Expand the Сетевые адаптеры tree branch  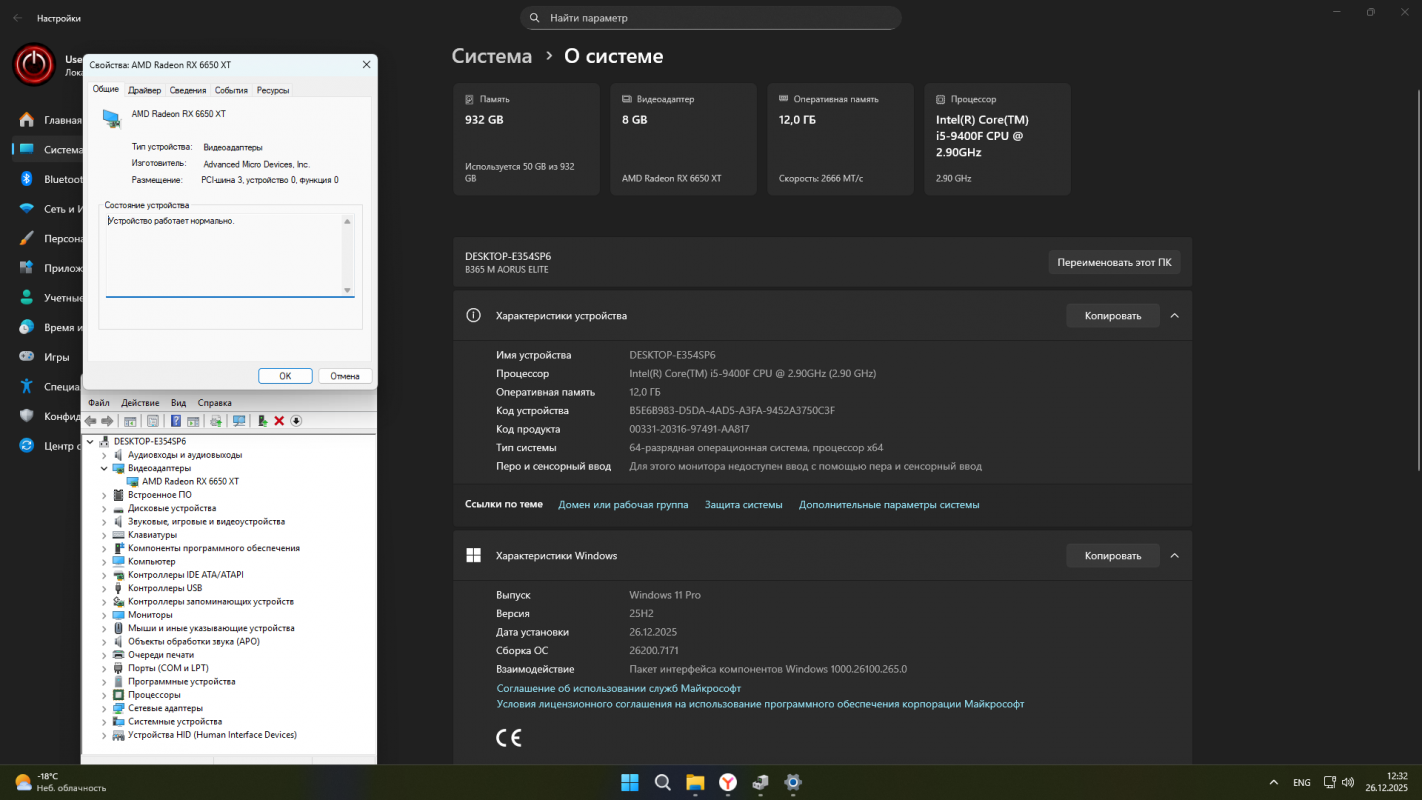pos(104,707)
